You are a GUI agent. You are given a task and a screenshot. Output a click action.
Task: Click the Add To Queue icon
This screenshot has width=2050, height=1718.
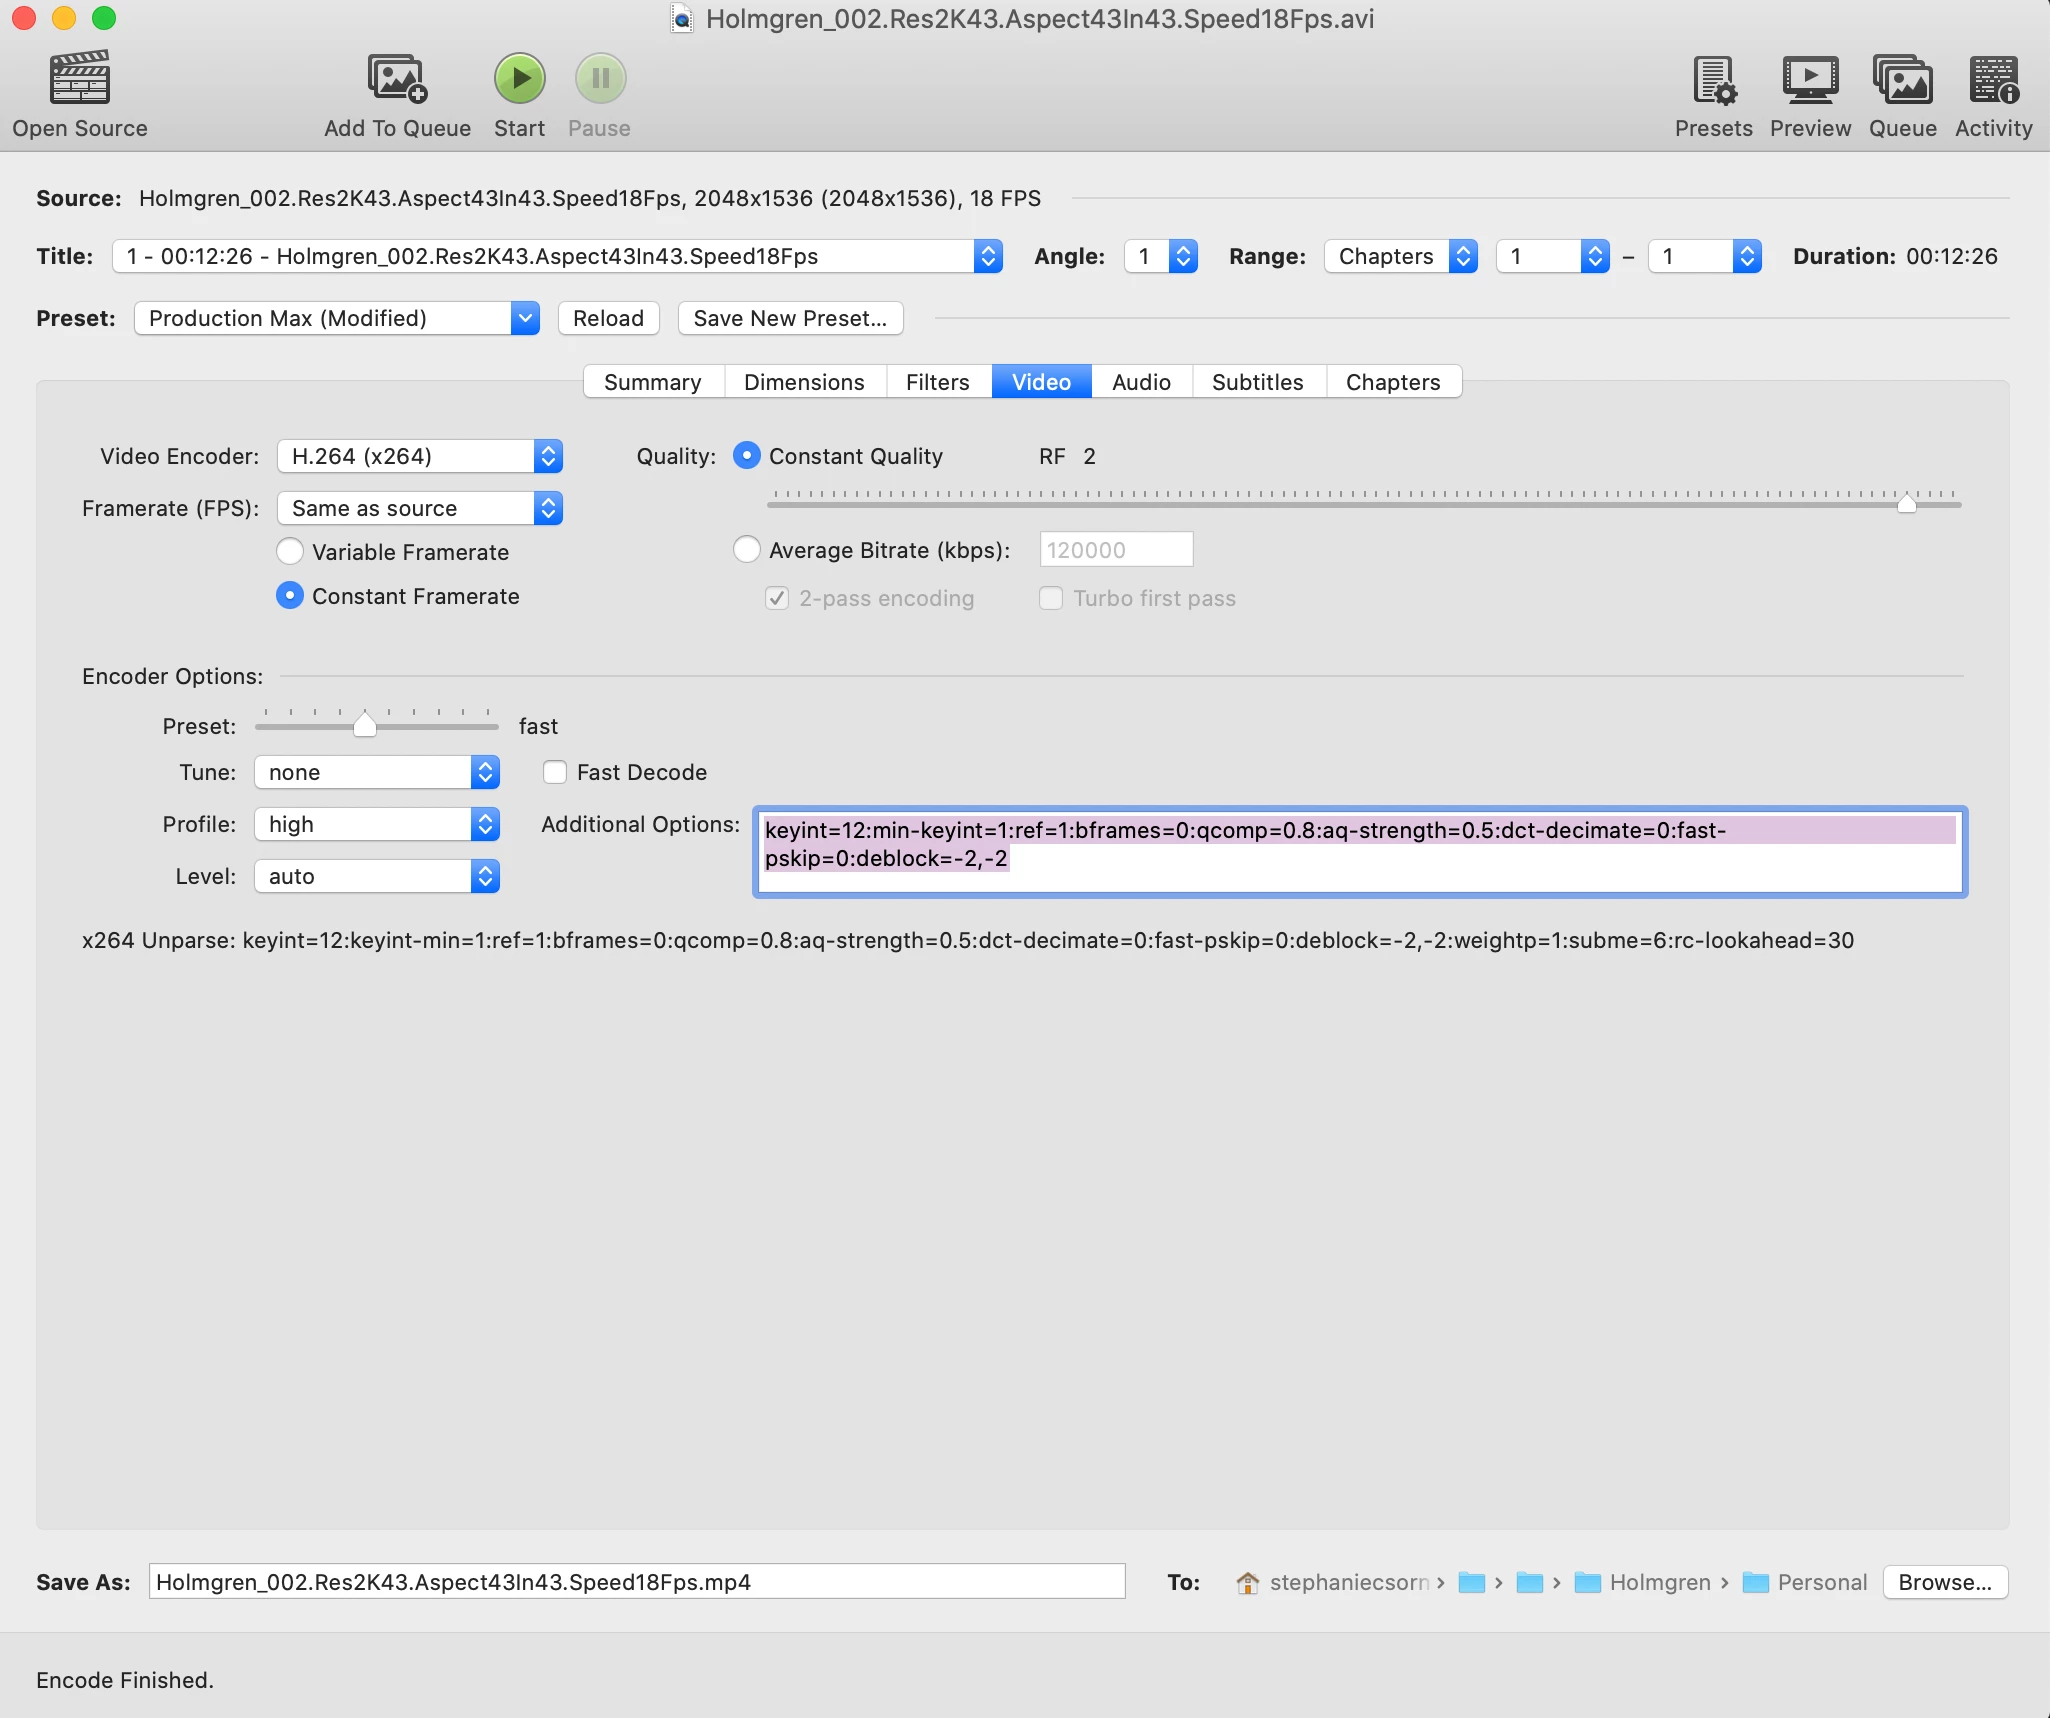point(397,79)
